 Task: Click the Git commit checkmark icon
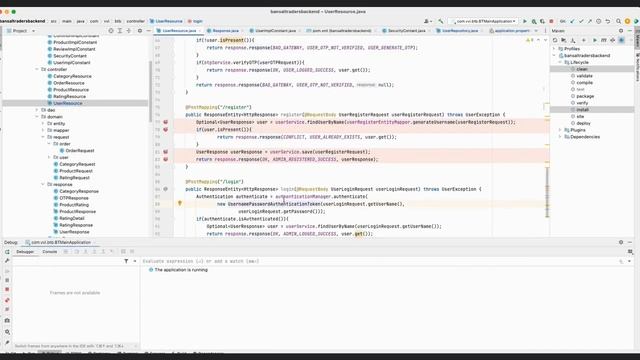(x=581, y=21)
